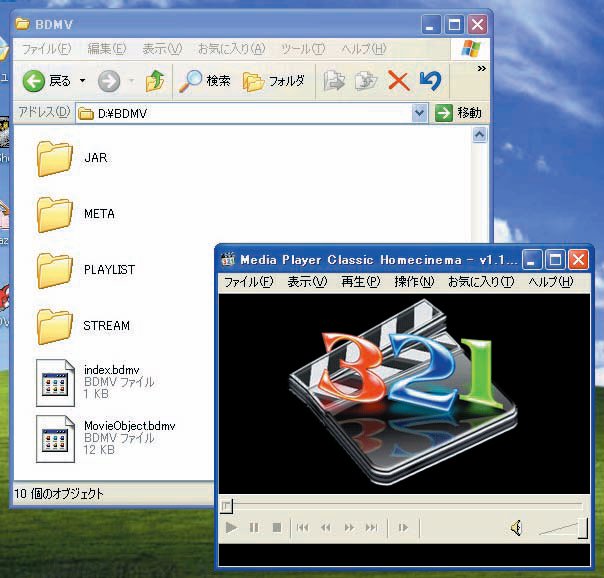
Task: Click the Windows flag logo in Explorer
Action: pyautogui.click(x=471, y=49)
